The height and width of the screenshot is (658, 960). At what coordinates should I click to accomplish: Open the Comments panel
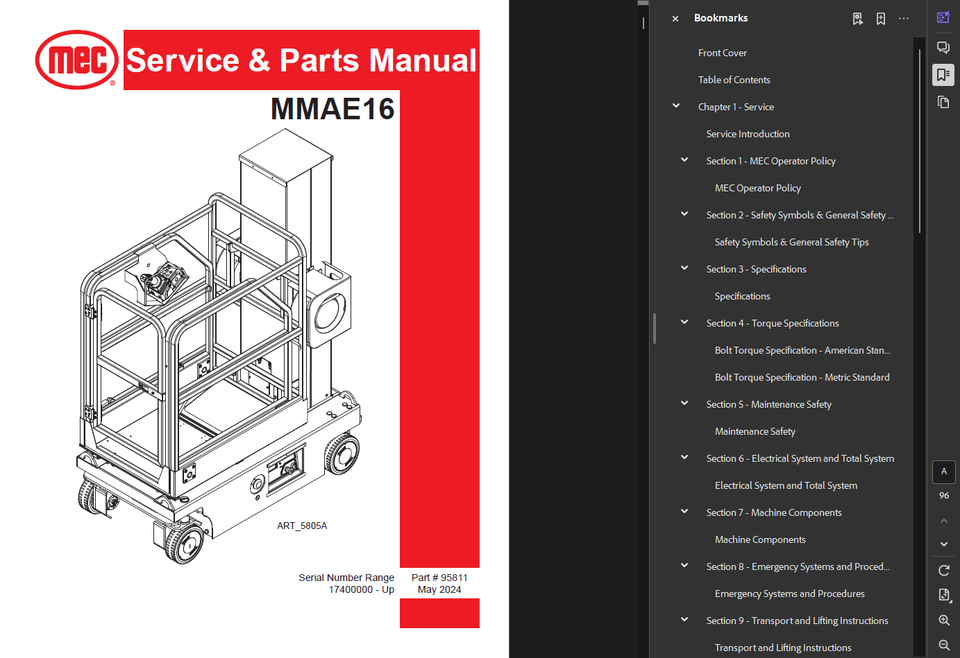941,46
